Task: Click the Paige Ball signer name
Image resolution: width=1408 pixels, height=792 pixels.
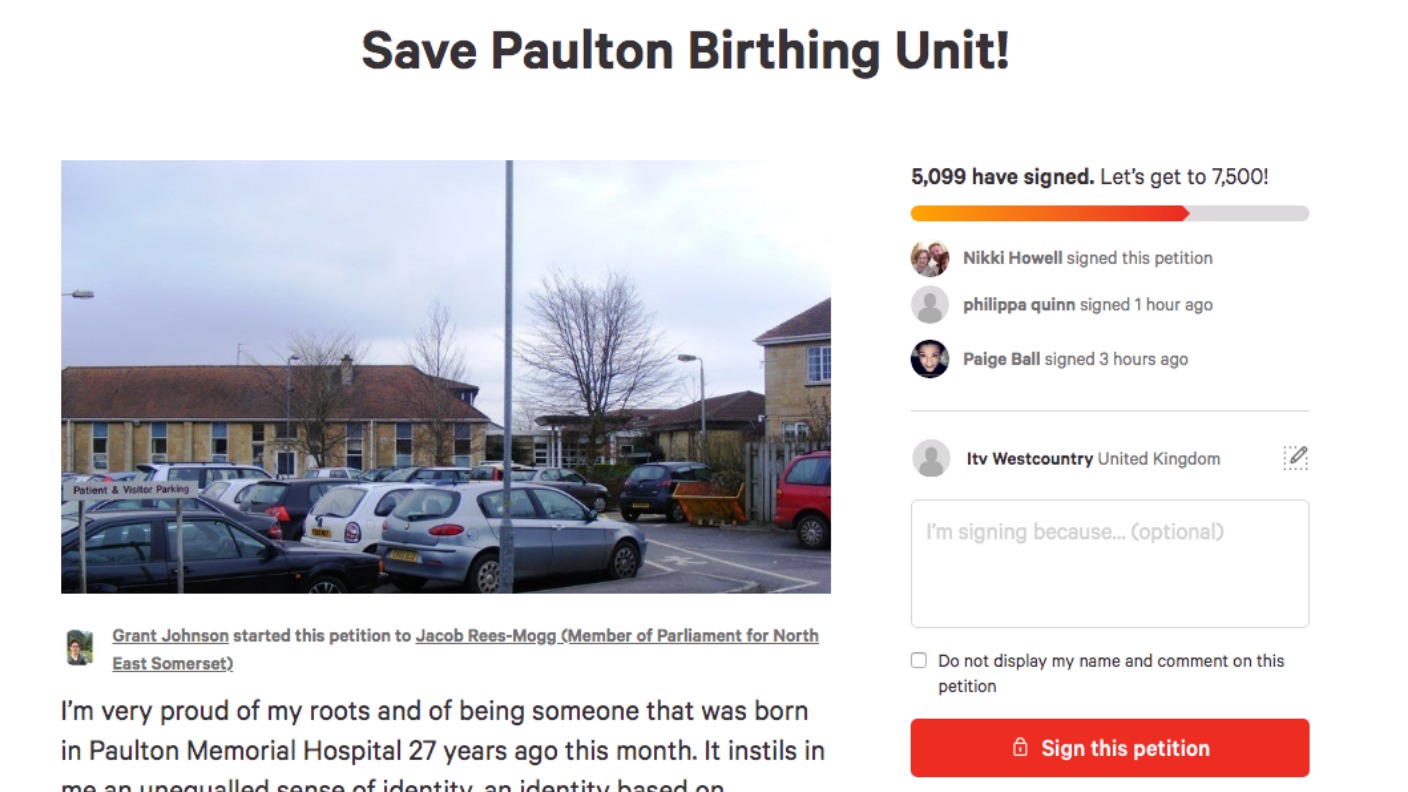Action: (1001, 359)
